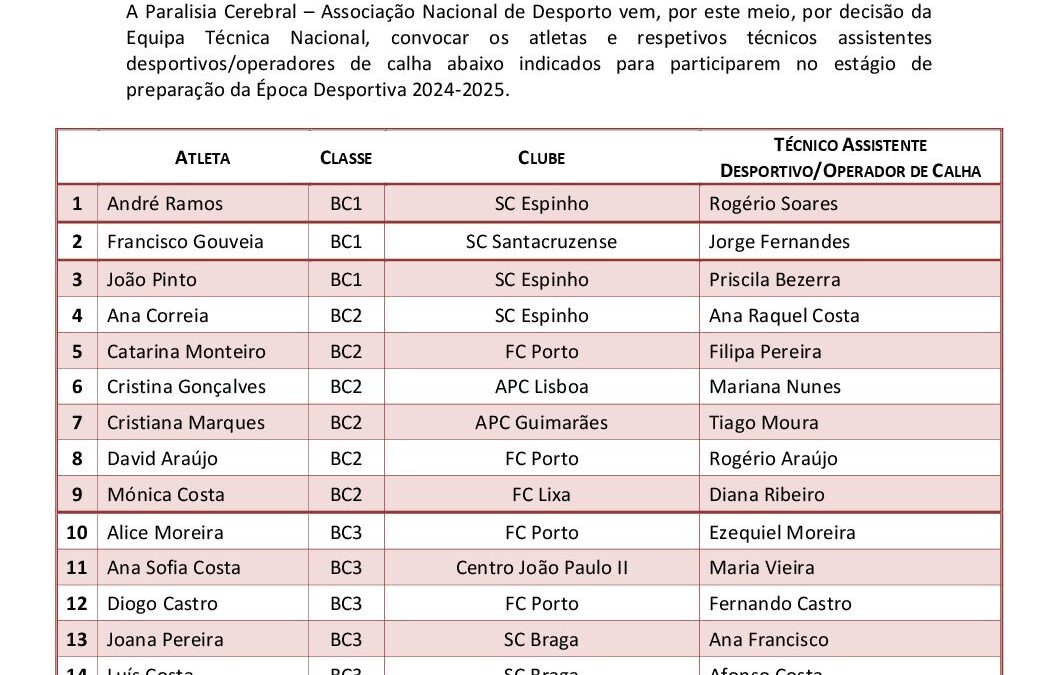This screenshot has height=675, width=1058.
Task: Click the SC Santacruzense club cell
Action: (x=541, y=242)
